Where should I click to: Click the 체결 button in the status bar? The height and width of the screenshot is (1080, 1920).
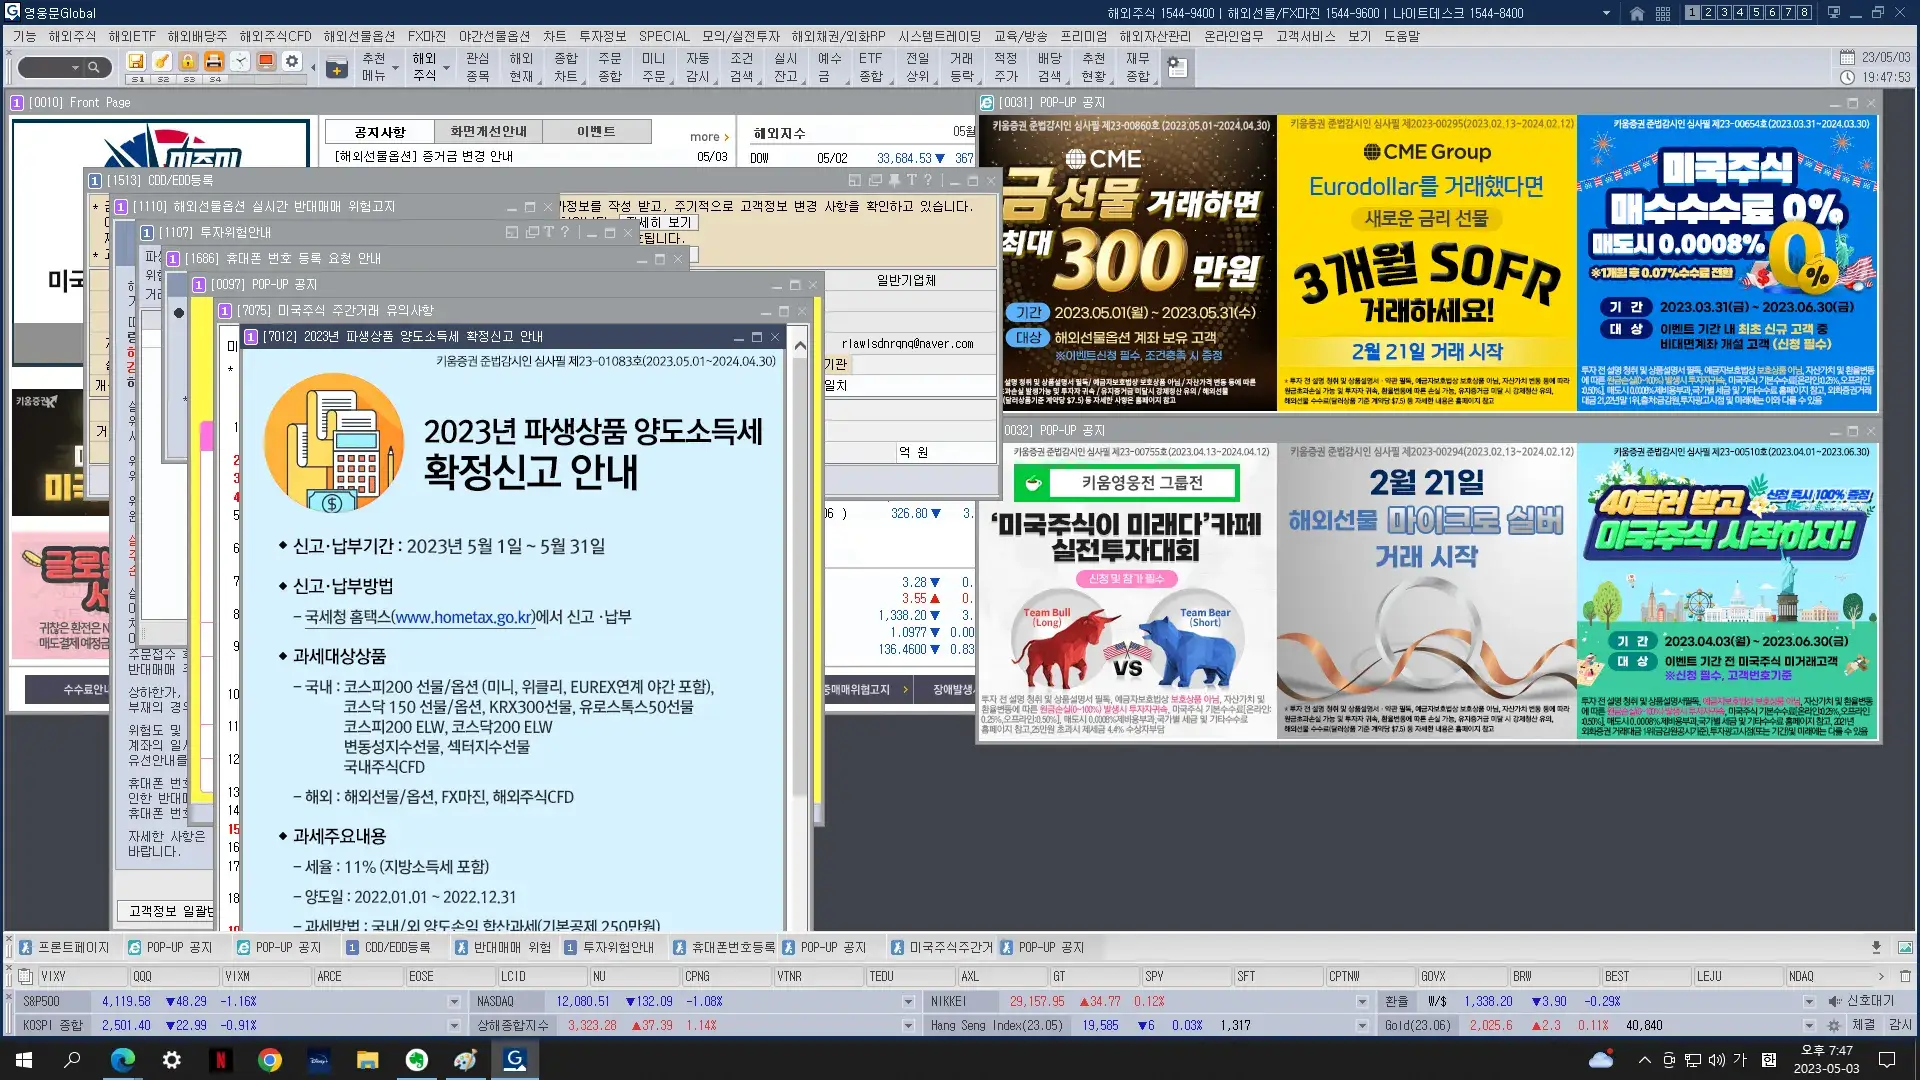(x=1863, y=1025)
